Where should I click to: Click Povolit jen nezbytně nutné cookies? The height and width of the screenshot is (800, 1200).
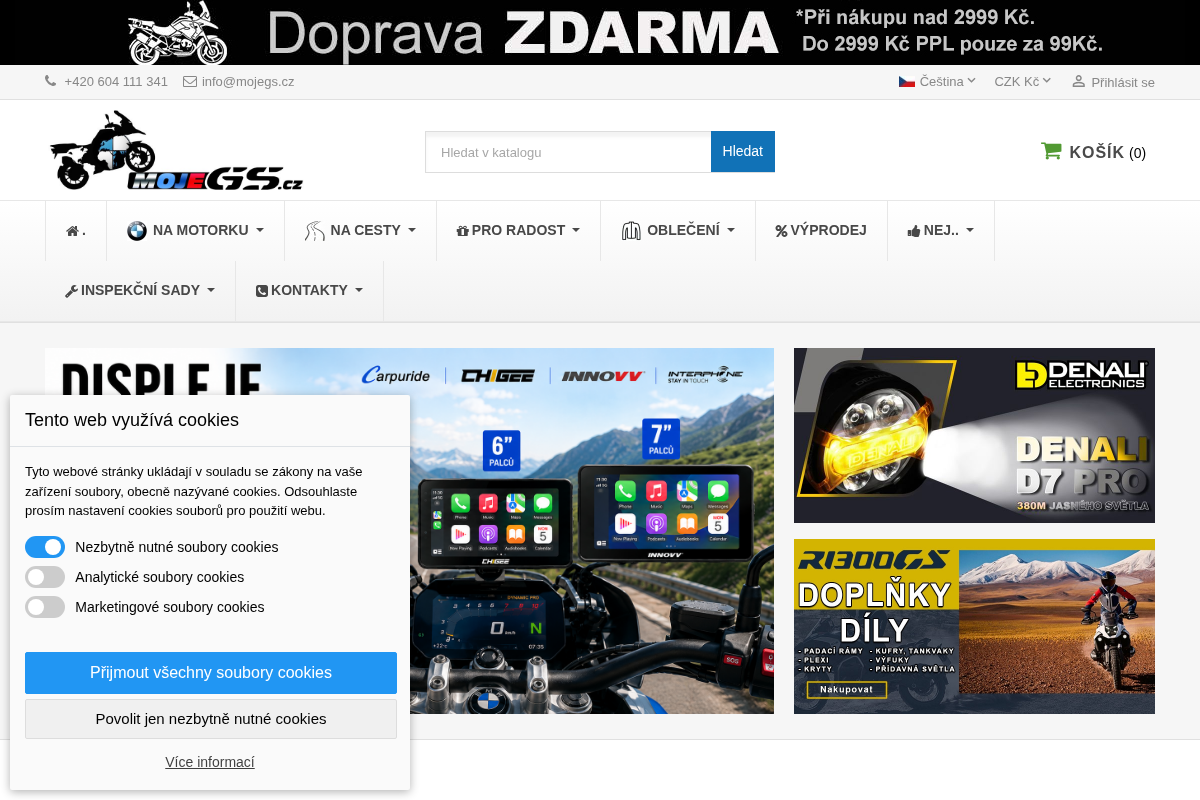[x=211, y=719]
